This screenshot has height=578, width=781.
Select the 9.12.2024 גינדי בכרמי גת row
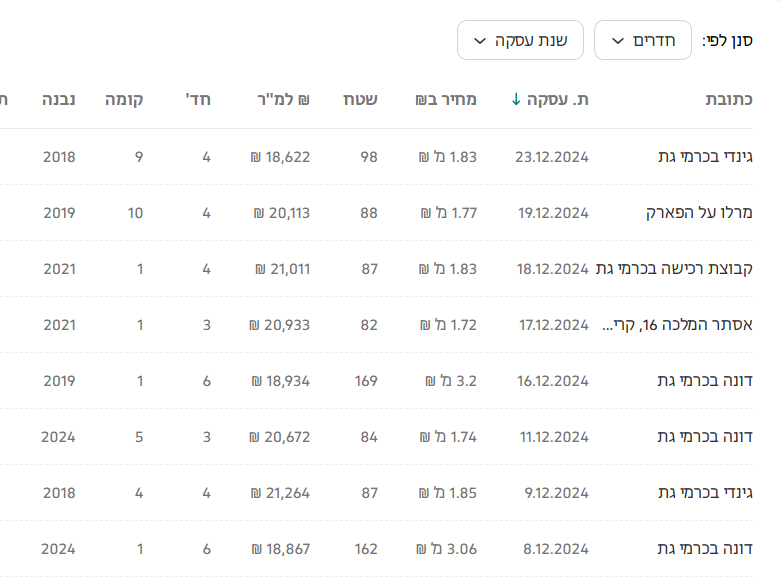pyautogui.click(x=705, y=493)
